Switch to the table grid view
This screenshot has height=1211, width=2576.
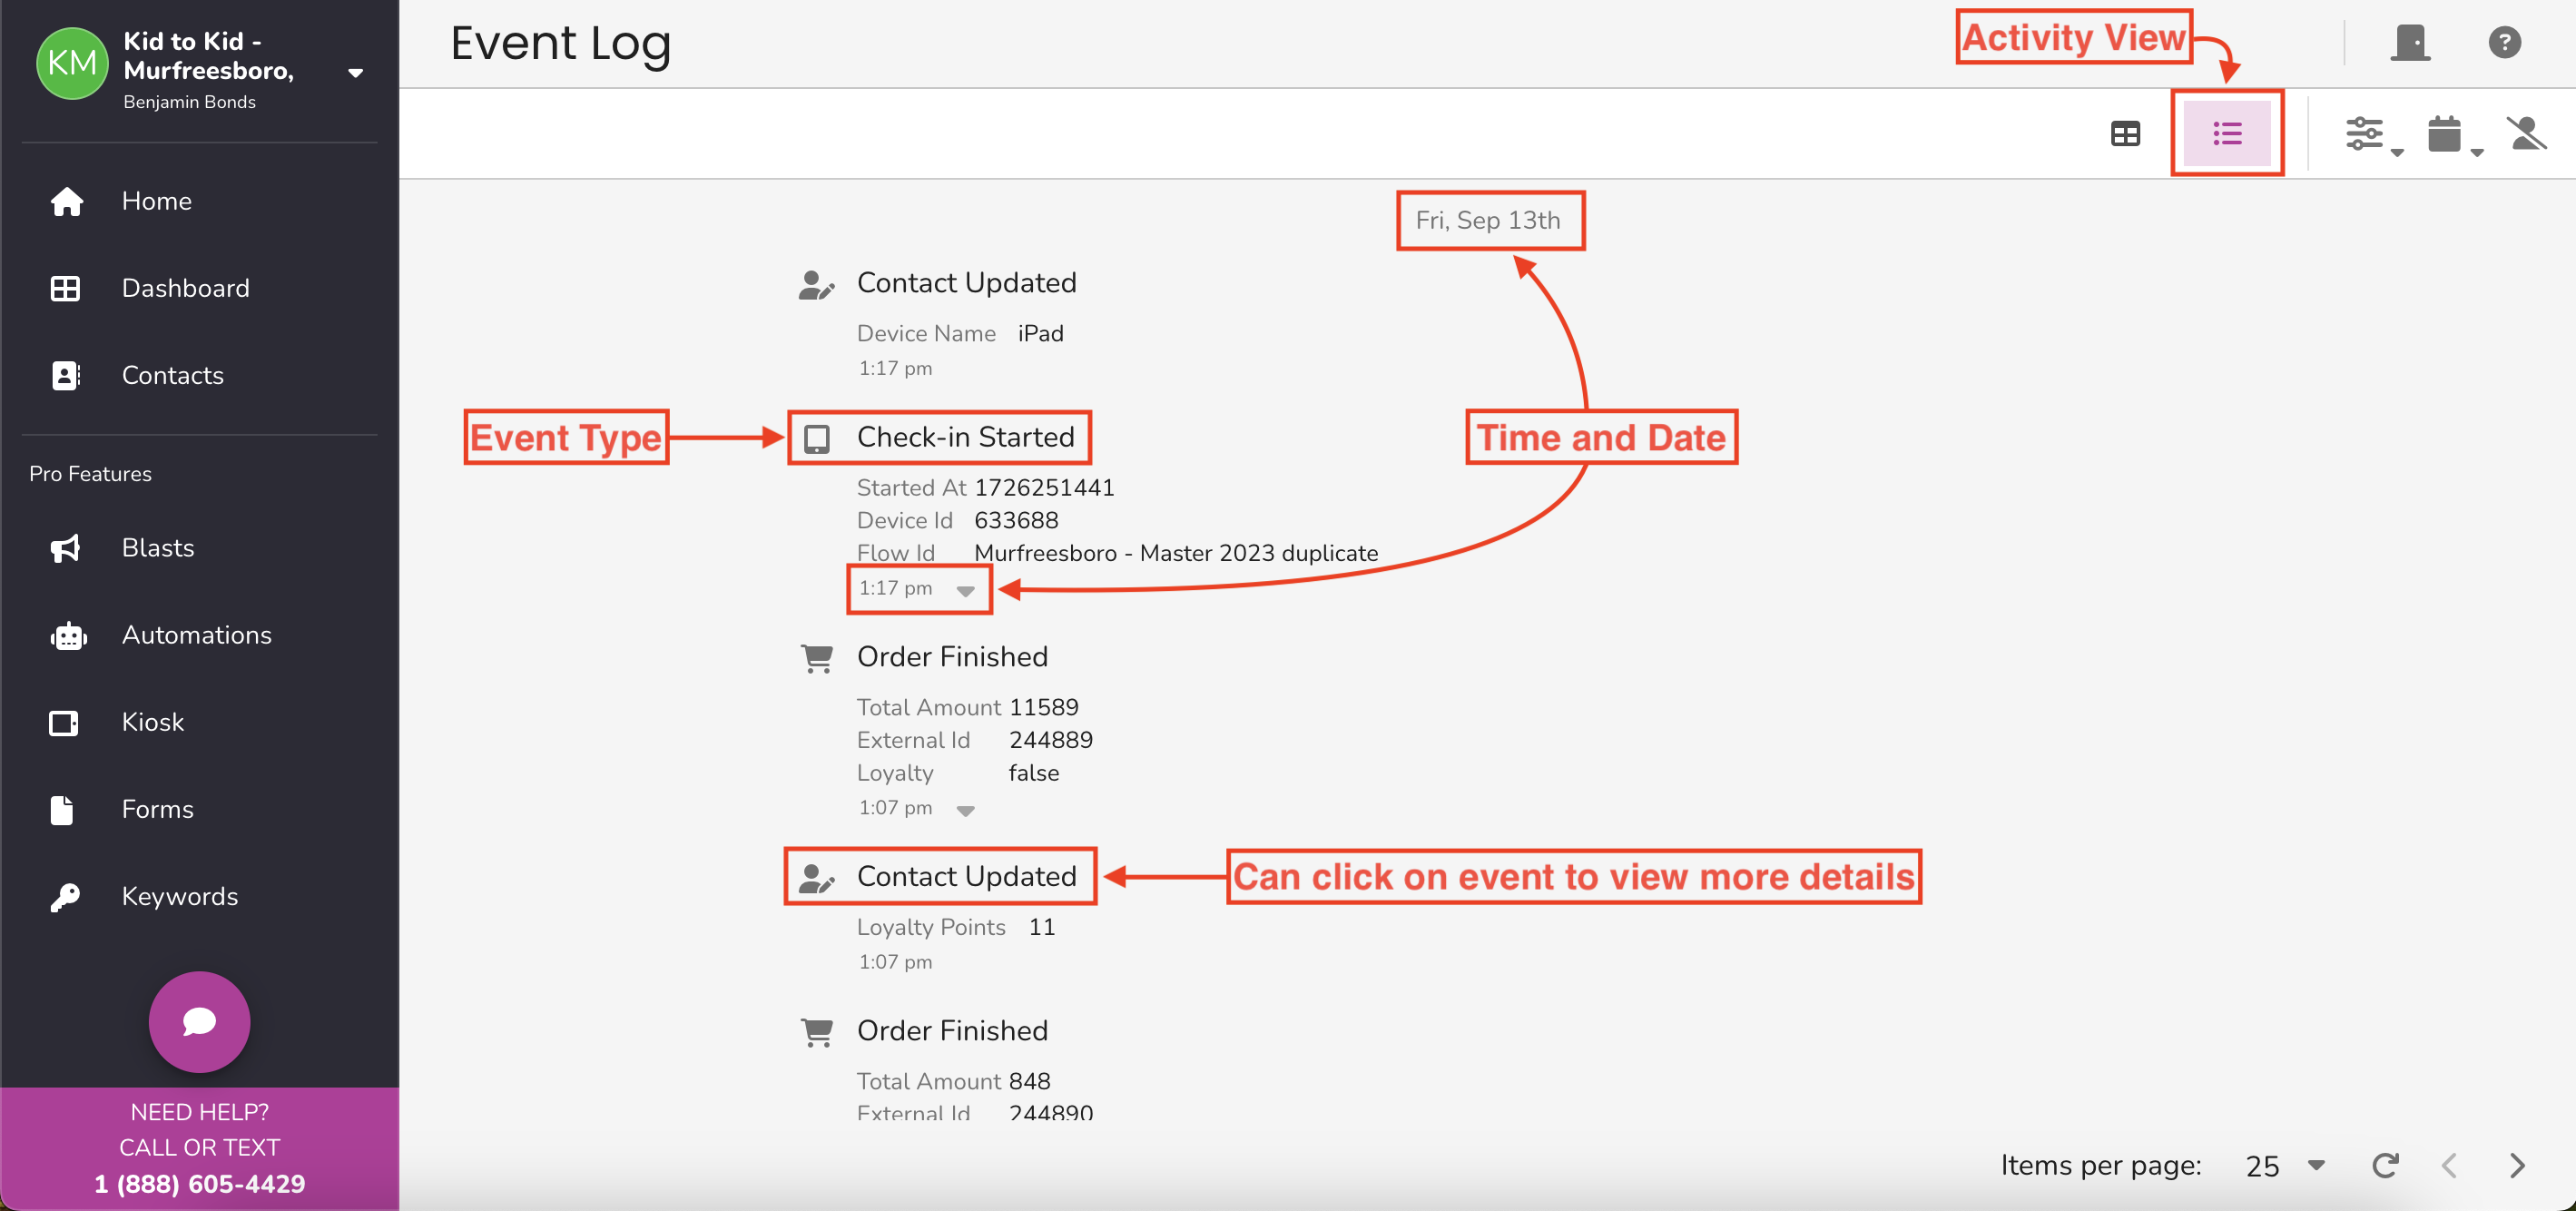[x=2125, y=133]
